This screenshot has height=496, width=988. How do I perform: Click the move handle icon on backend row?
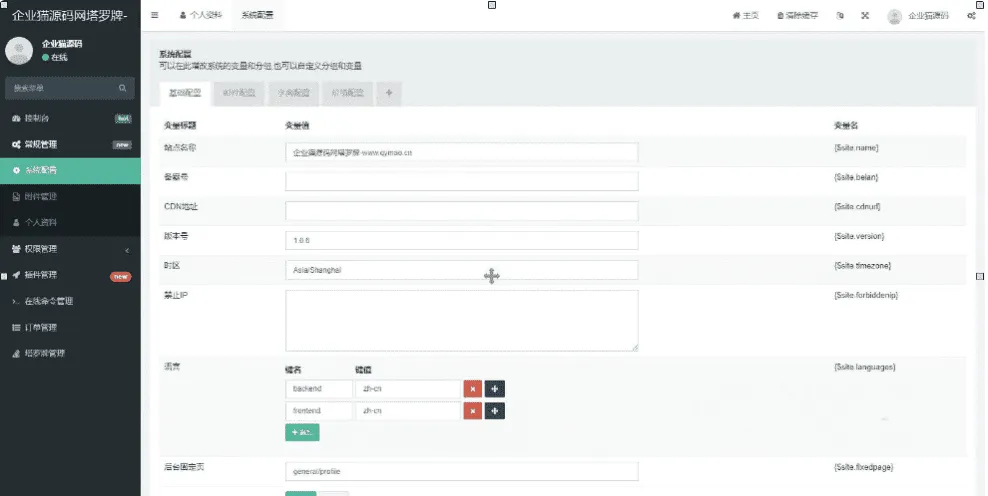click(x=495, y=389)
